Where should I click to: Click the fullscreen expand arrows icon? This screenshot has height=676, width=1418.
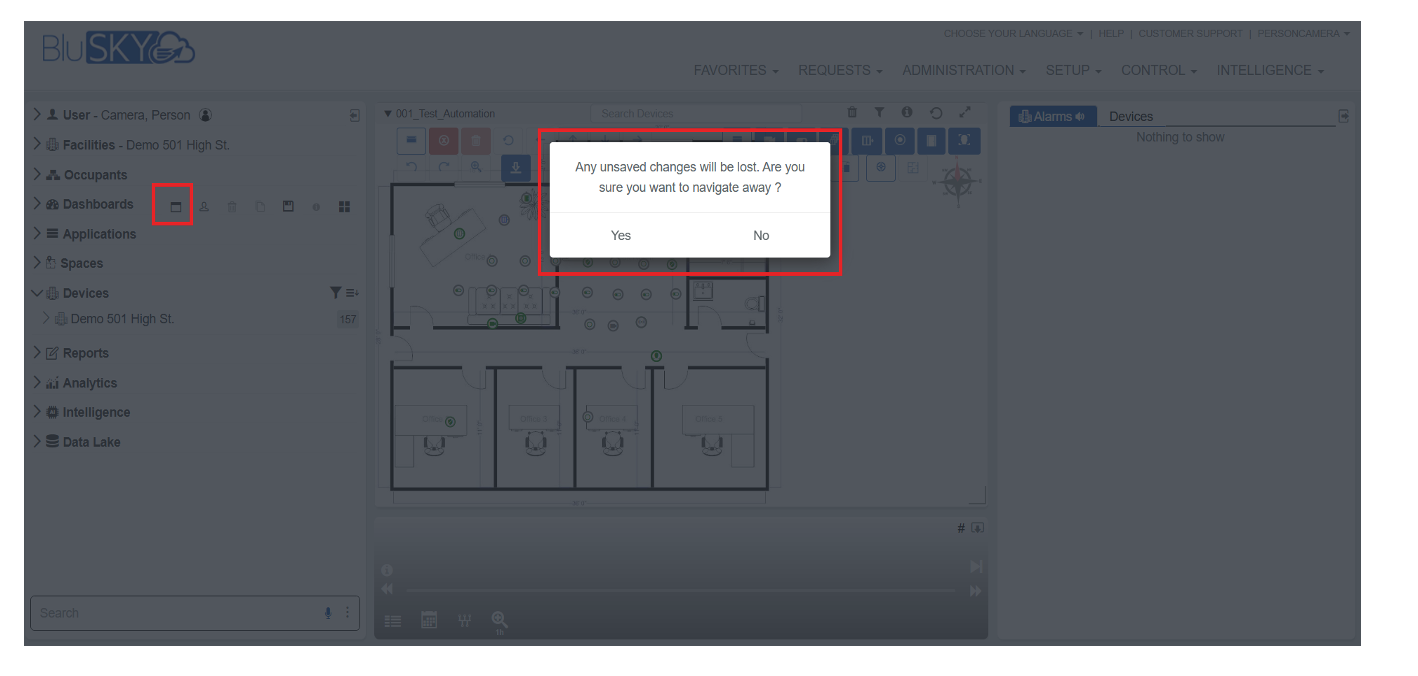[965, 113]
